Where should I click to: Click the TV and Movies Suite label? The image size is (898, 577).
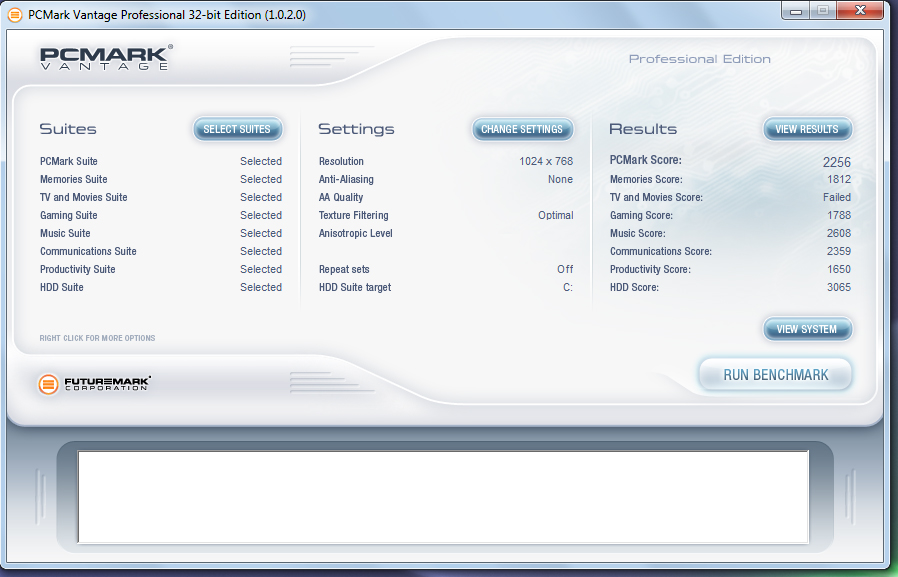point(84,197)
